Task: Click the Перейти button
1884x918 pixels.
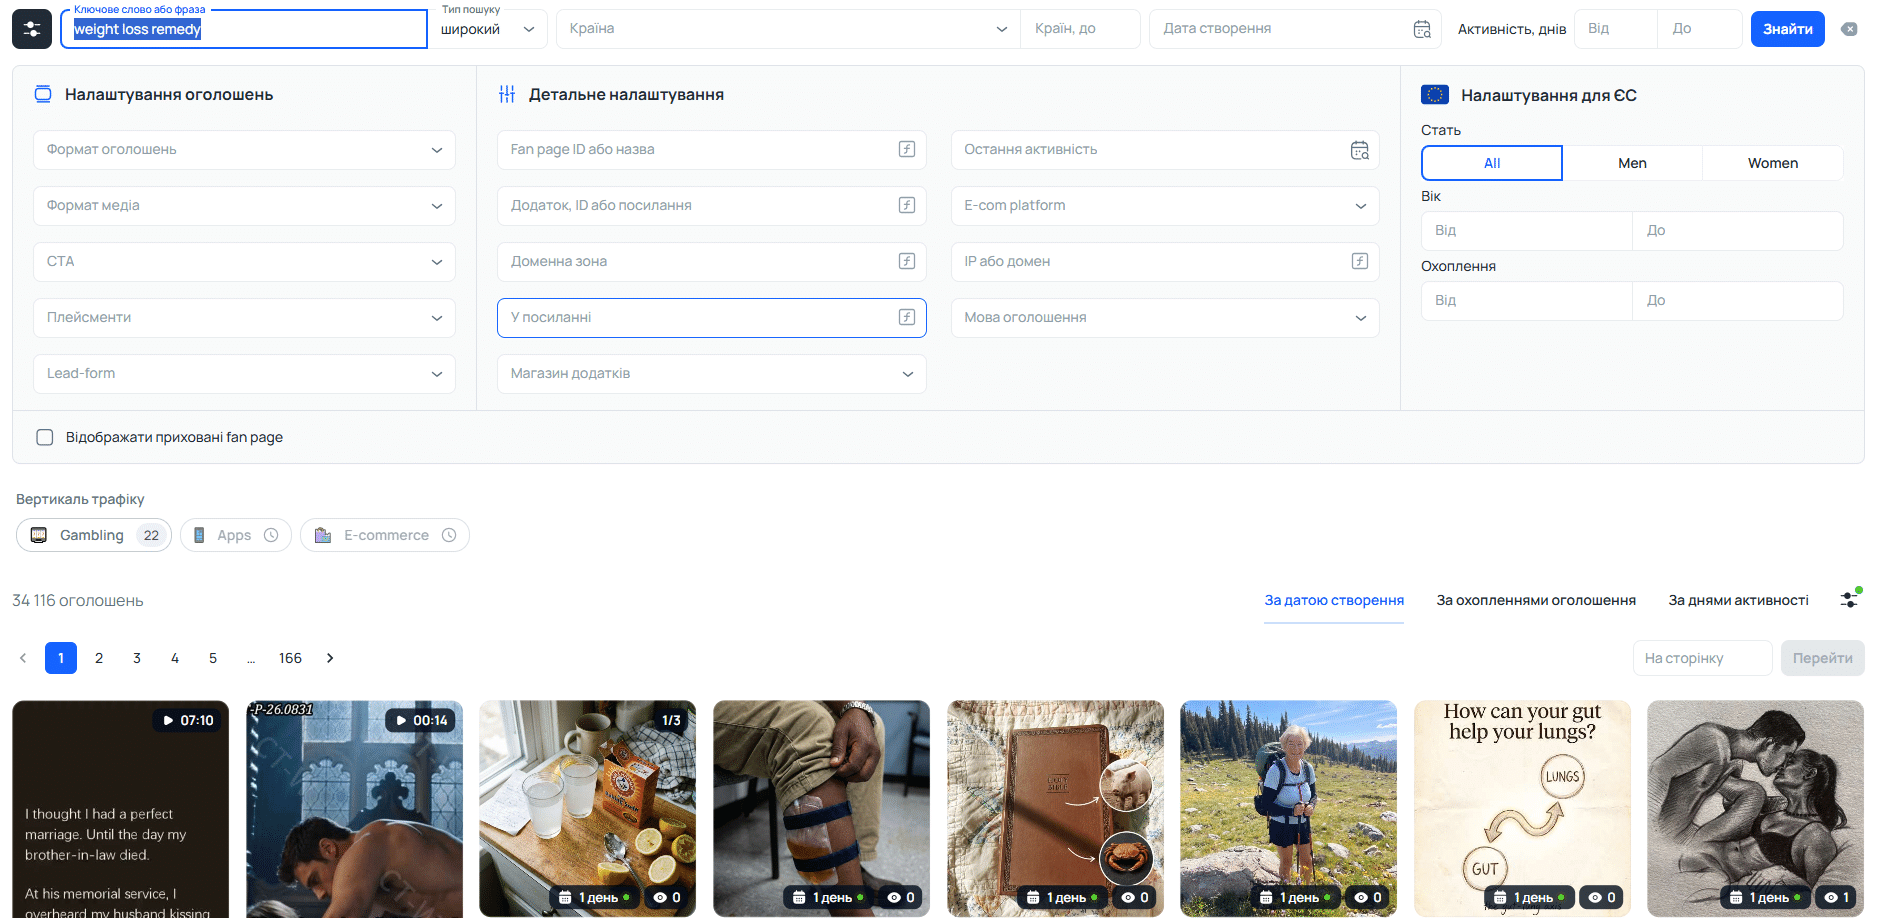Action: (1822, 658)
